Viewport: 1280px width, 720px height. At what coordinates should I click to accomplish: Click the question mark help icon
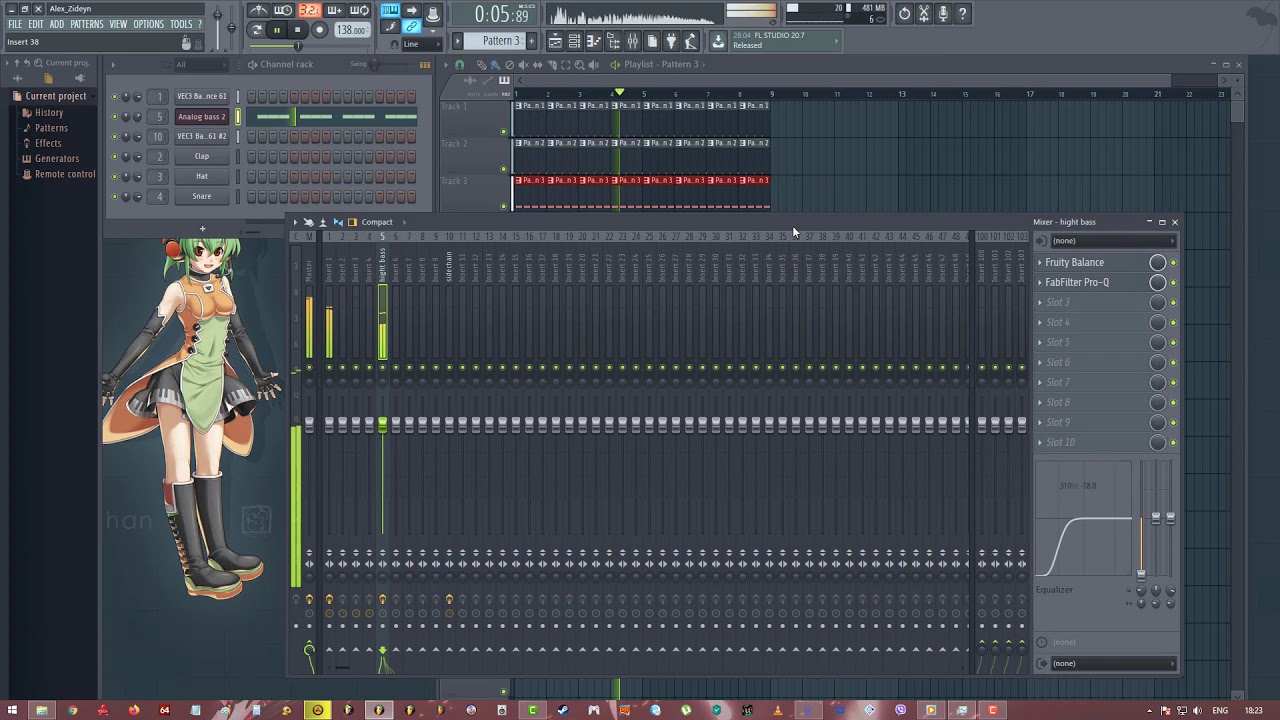tap(962, 13)
